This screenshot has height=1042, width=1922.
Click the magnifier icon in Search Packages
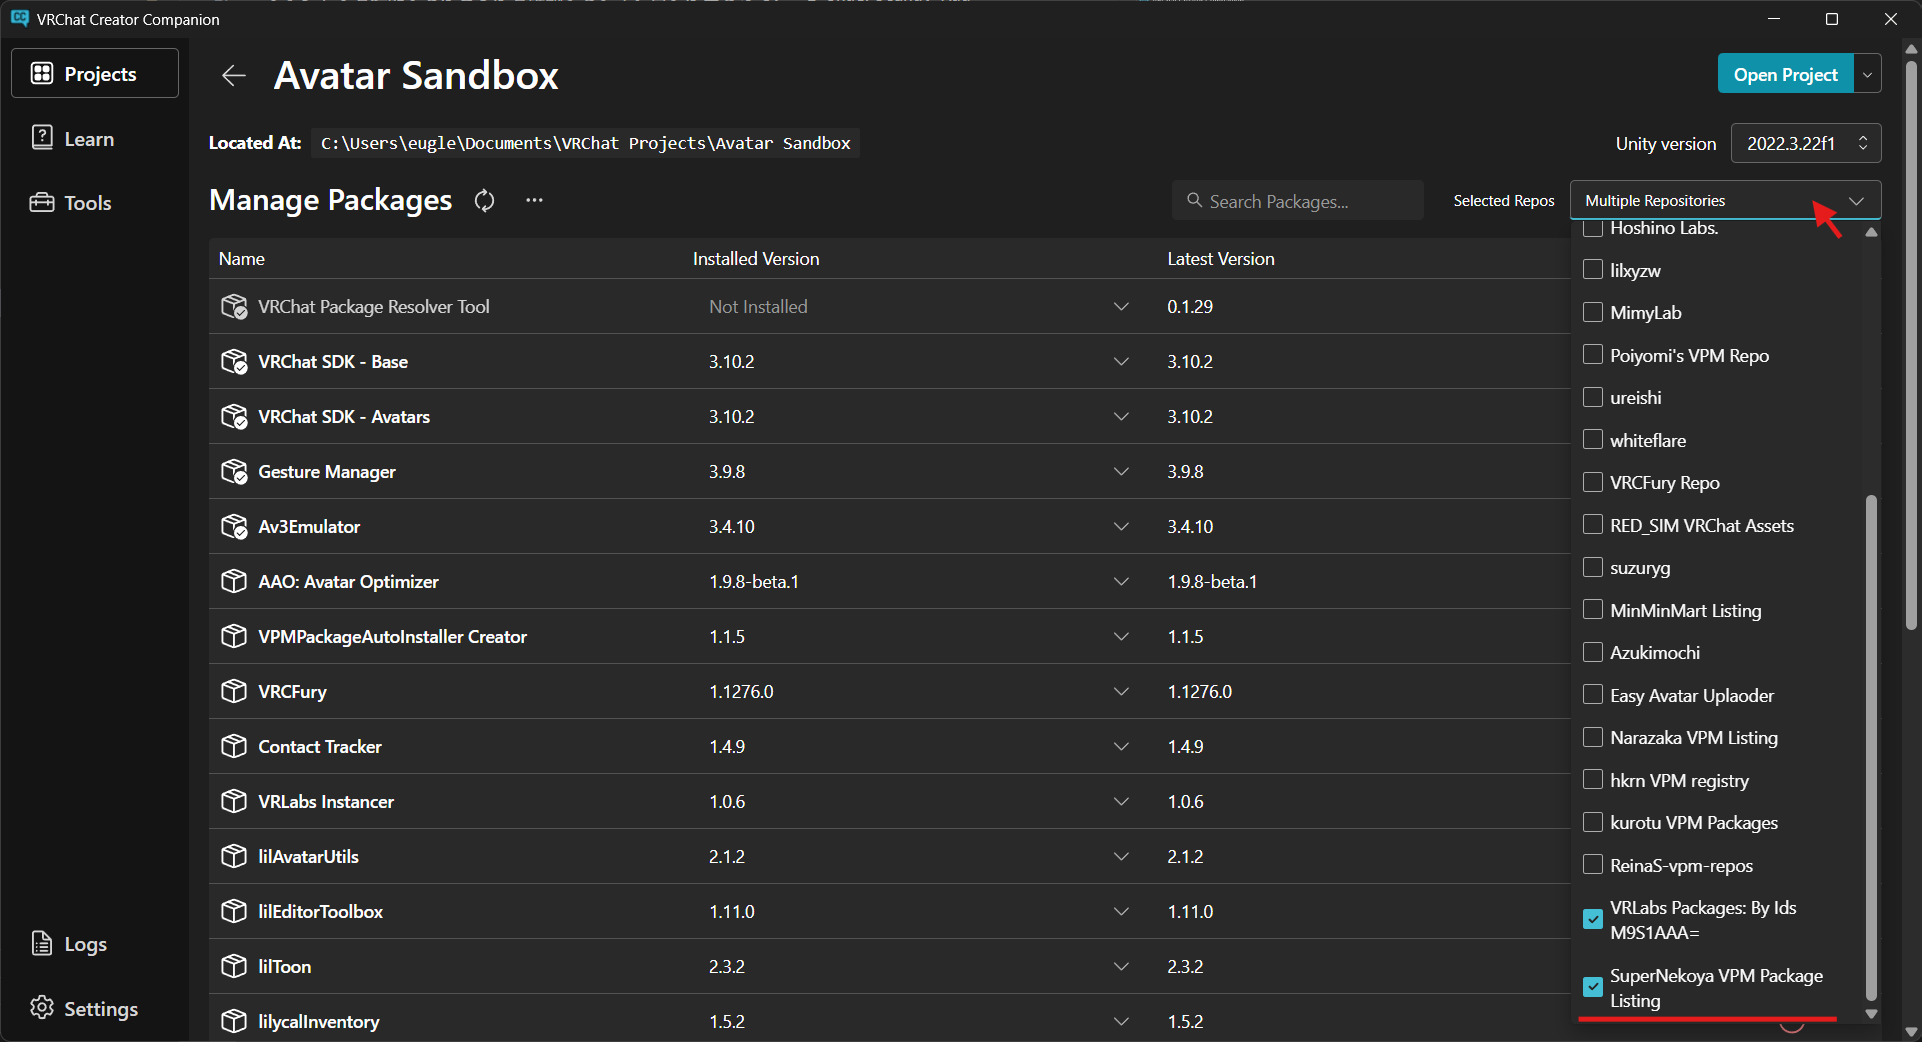point(1194,201)
